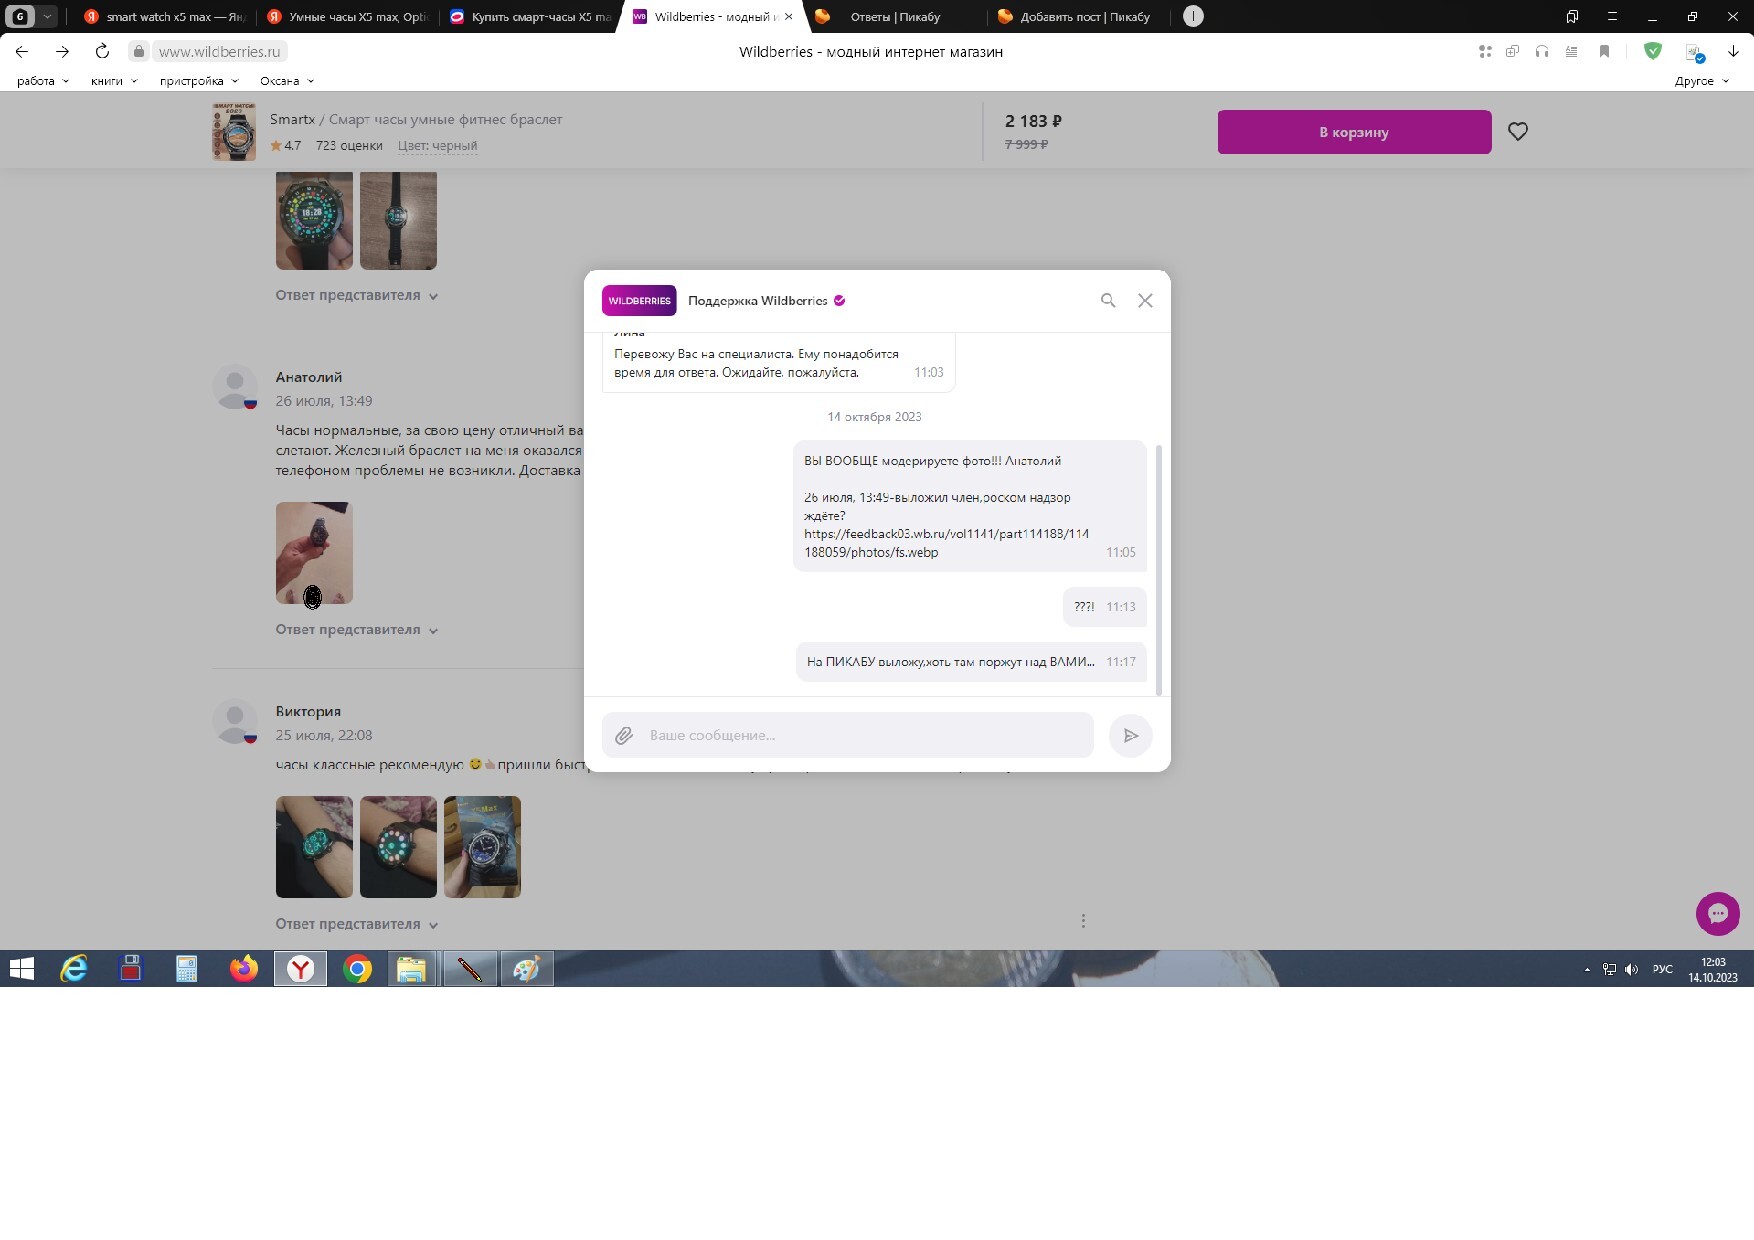Open Виктория's first watch photo
Image resolution: width=1754 pixels, height=1240 pixels.
(x=314, y=847)
